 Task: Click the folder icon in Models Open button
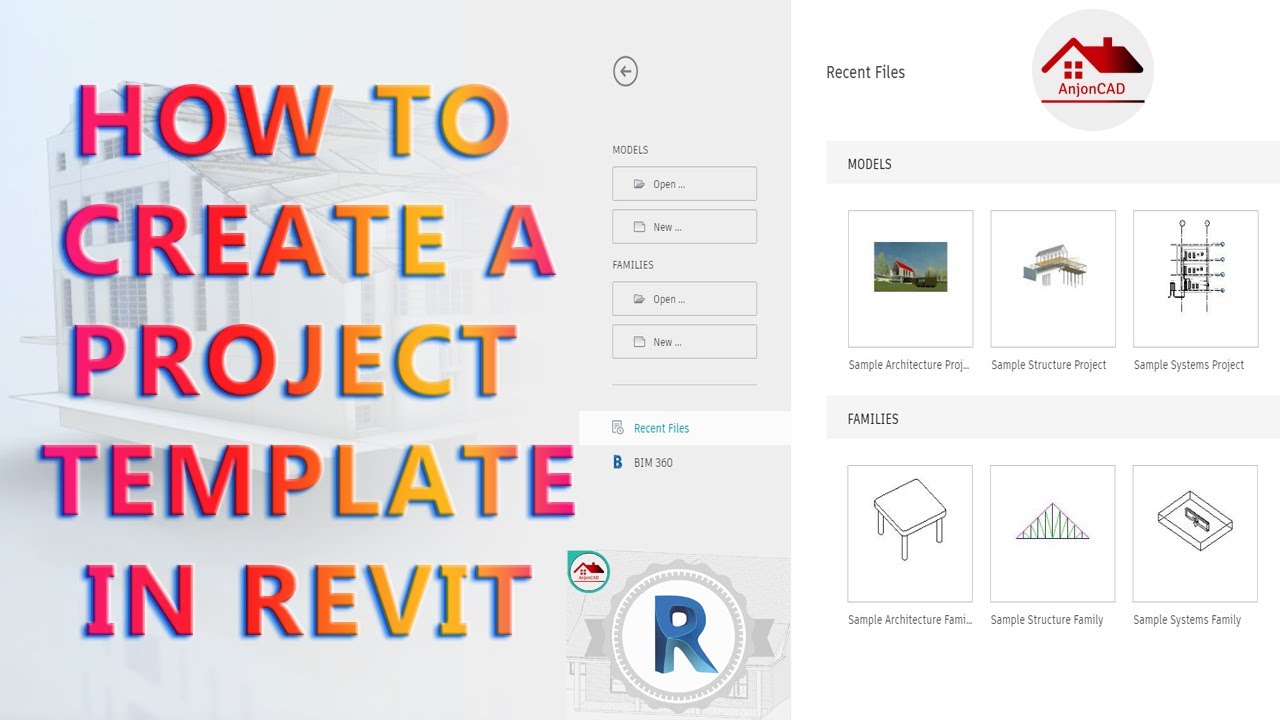[640, 184]
